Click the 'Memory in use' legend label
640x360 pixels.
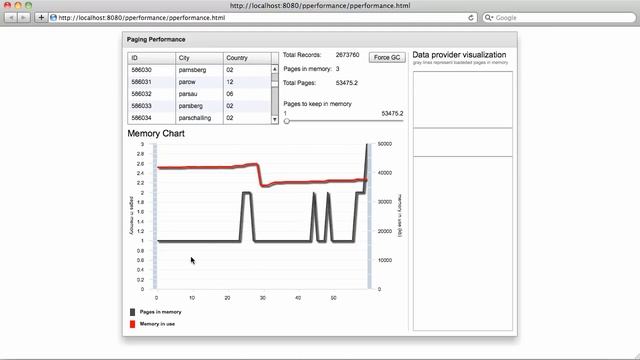157,324
